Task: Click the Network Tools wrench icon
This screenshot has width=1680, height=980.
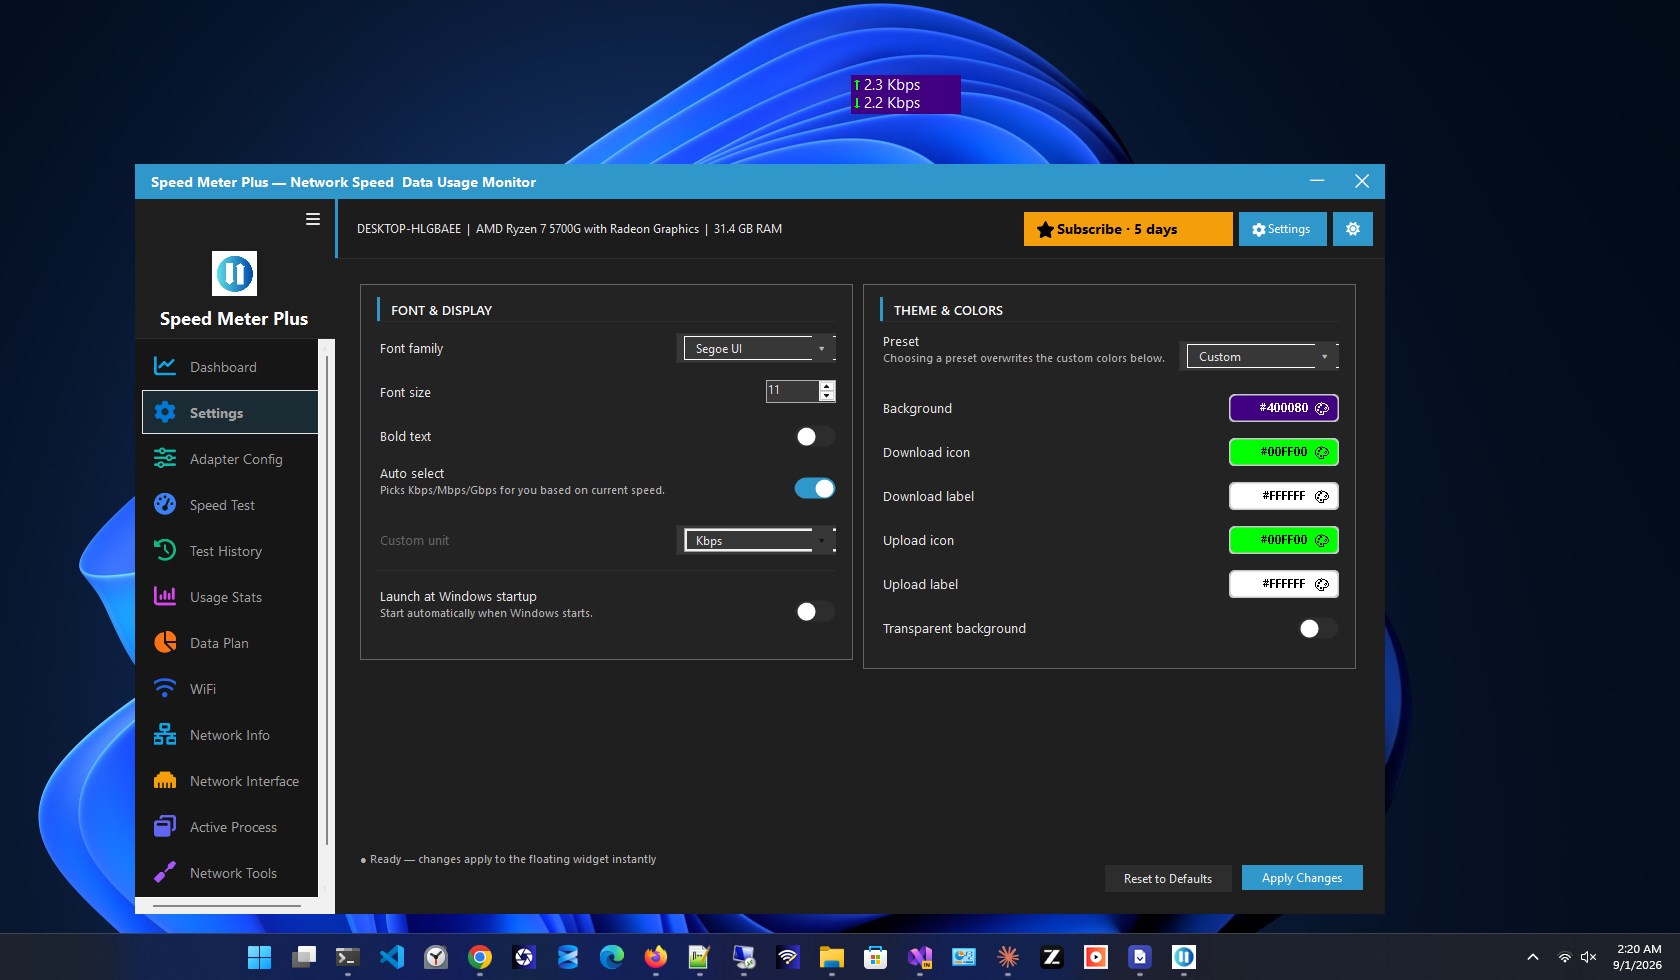Action: tap(165, 872)
